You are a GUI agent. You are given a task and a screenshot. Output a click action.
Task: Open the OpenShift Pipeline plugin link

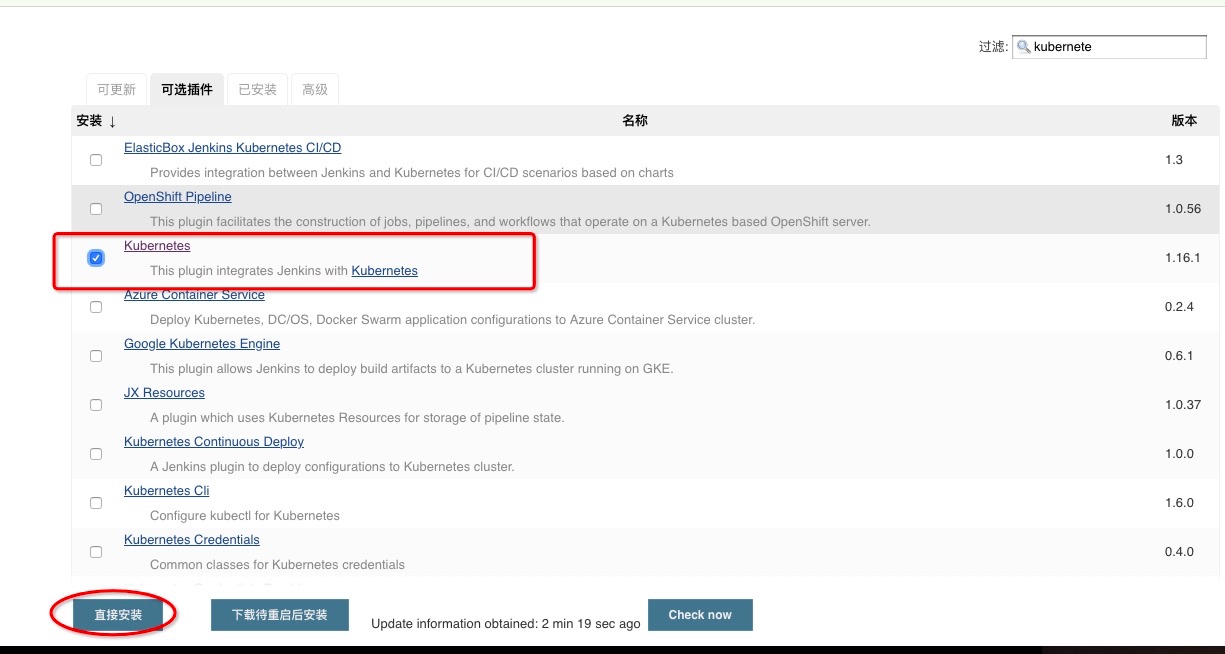pos(177,197)
